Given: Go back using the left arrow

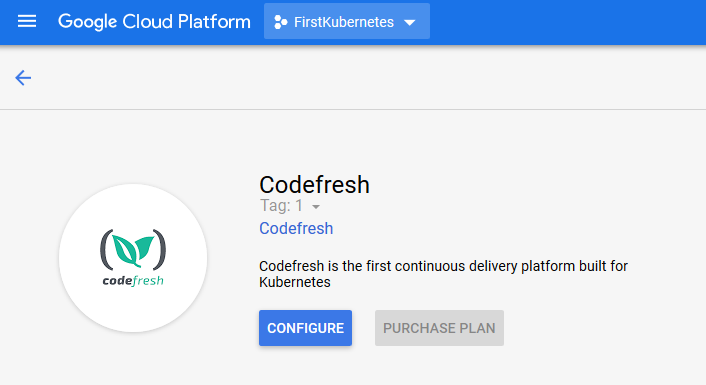Looking at the screenshot, I should tap(23, 78).
